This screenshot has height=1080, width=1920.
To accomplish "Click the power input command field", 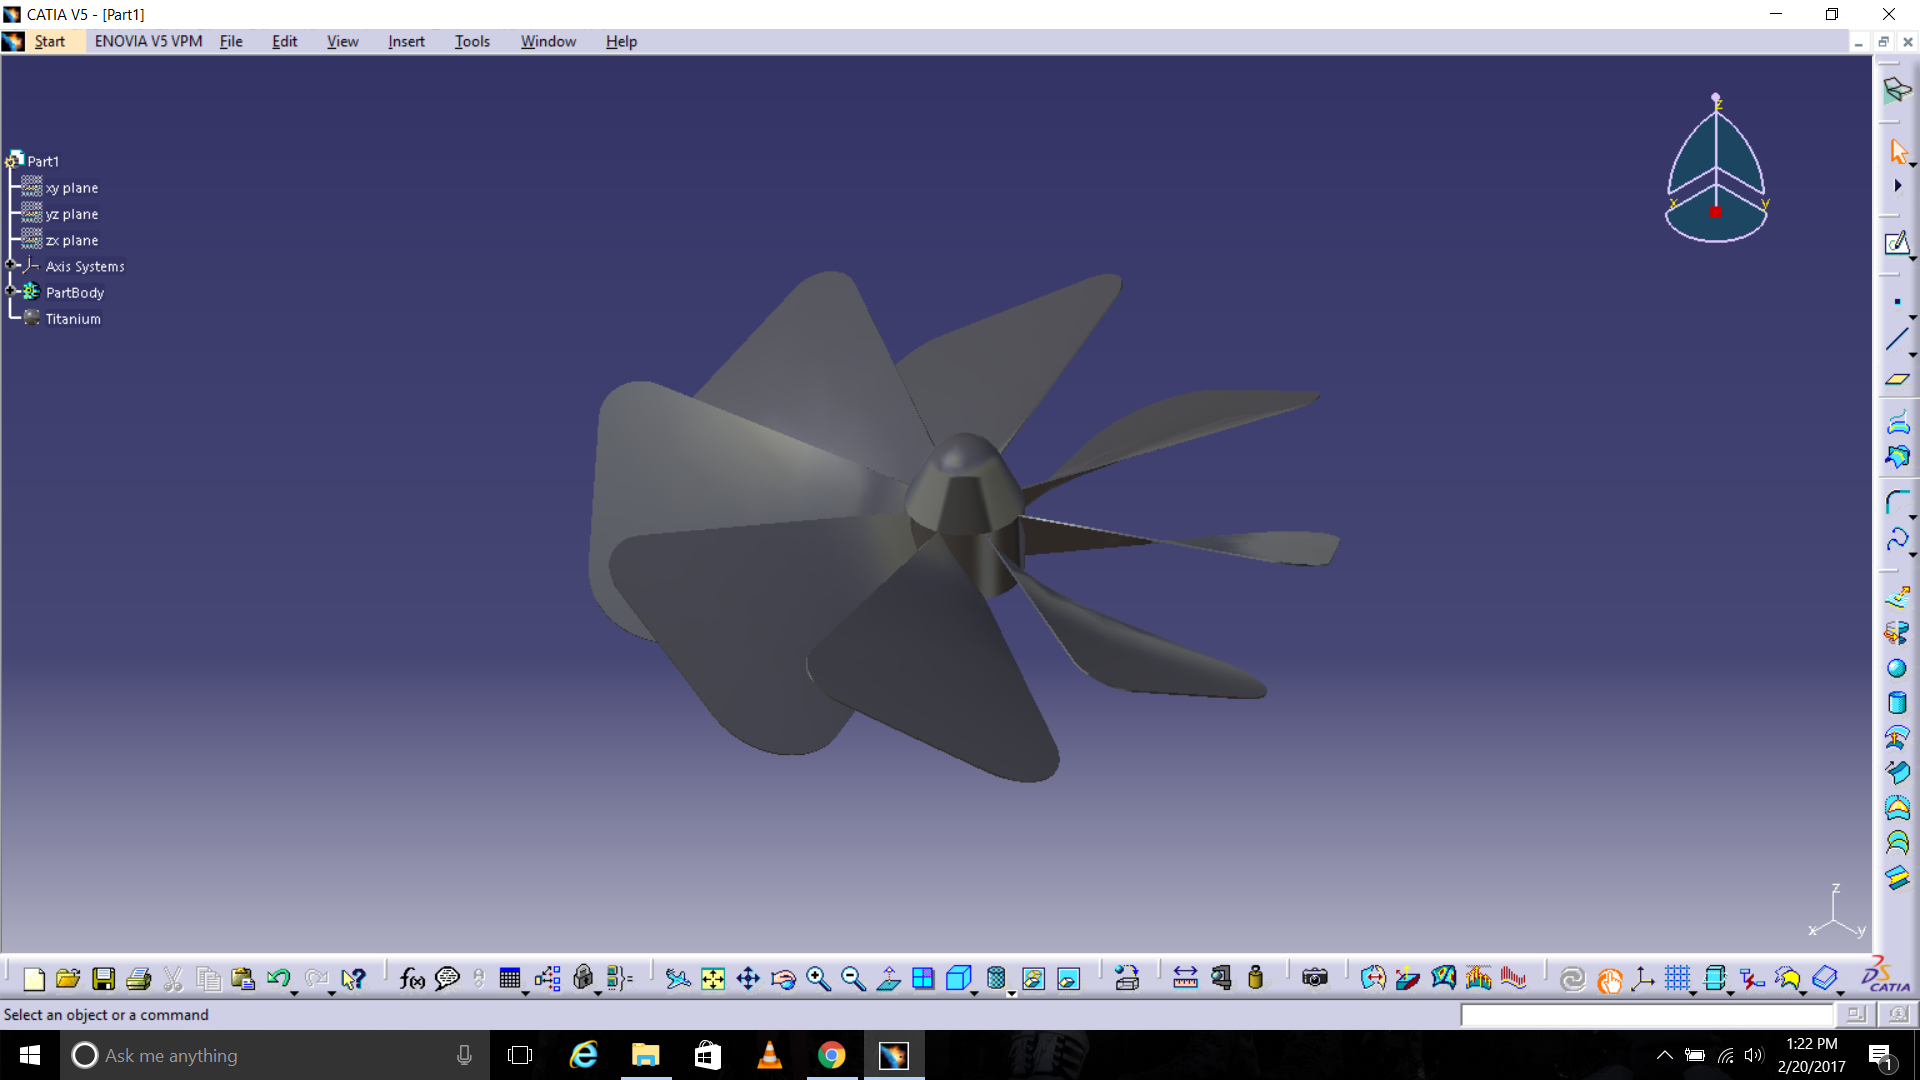I will [x=1647, y=1015].
